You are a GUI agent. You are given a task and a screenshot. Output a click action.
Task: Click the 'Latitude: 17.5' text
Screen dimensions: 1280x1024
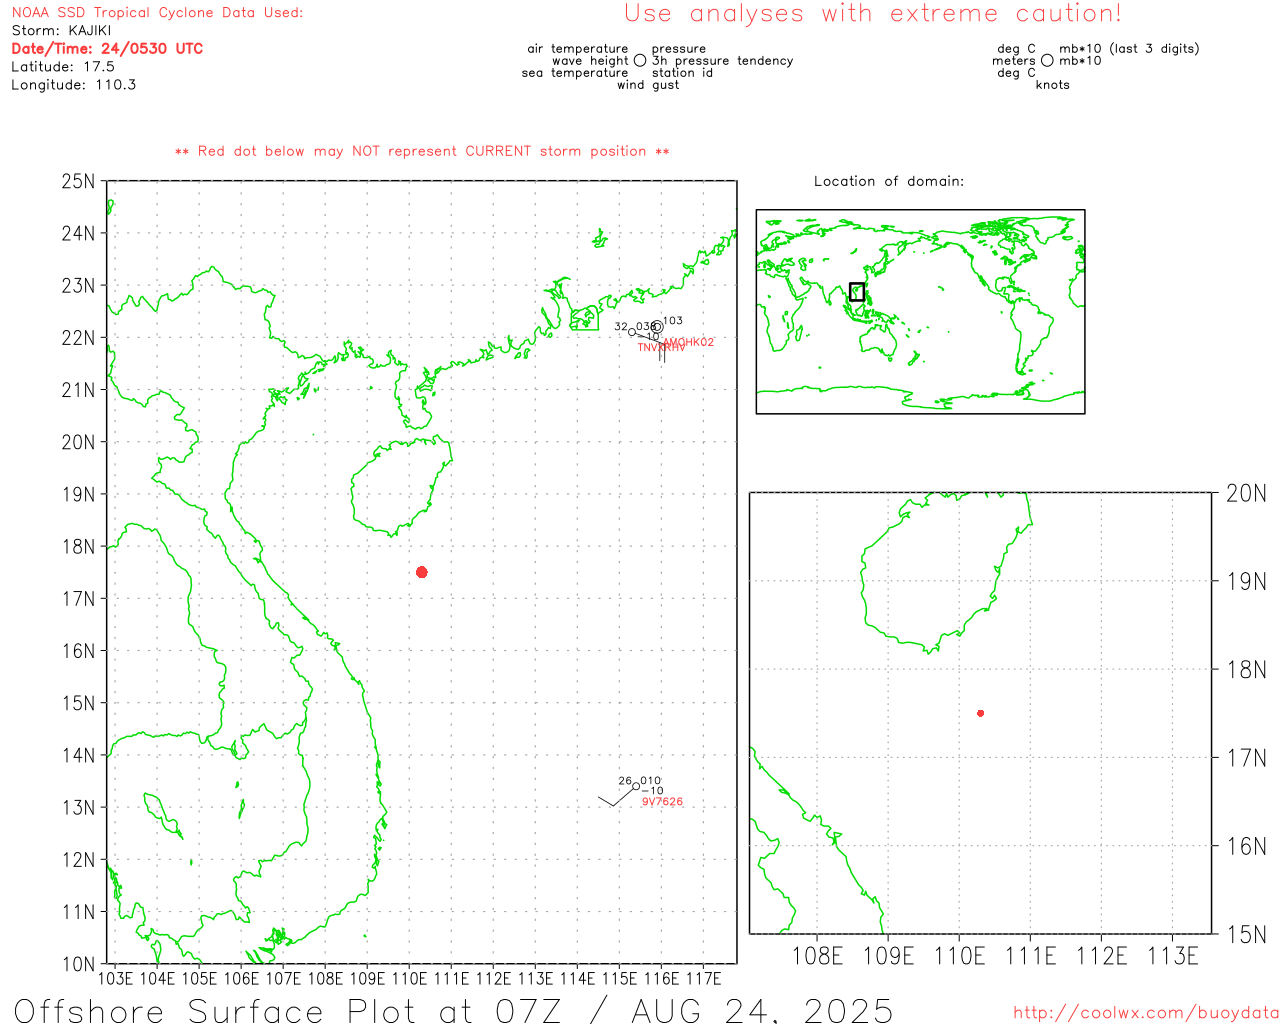pos(63,67)
